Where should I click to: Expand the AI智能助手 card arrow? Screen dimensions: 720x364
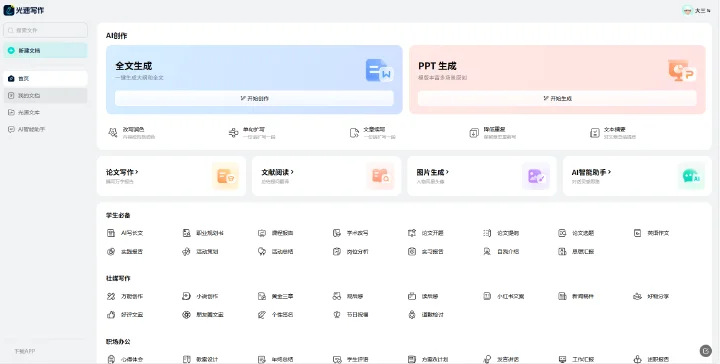point(609,172)
